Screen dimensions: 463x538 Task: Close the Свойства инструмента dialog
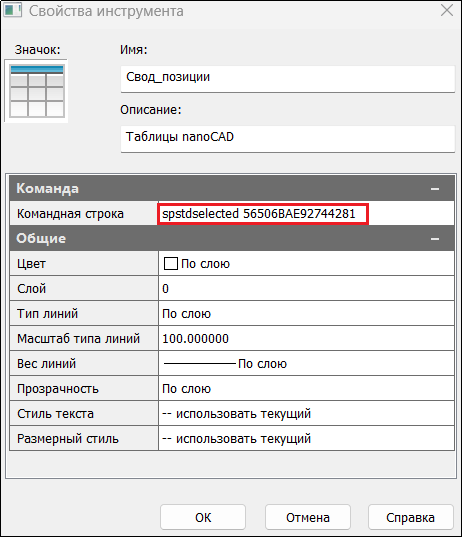tap(447, 11)
